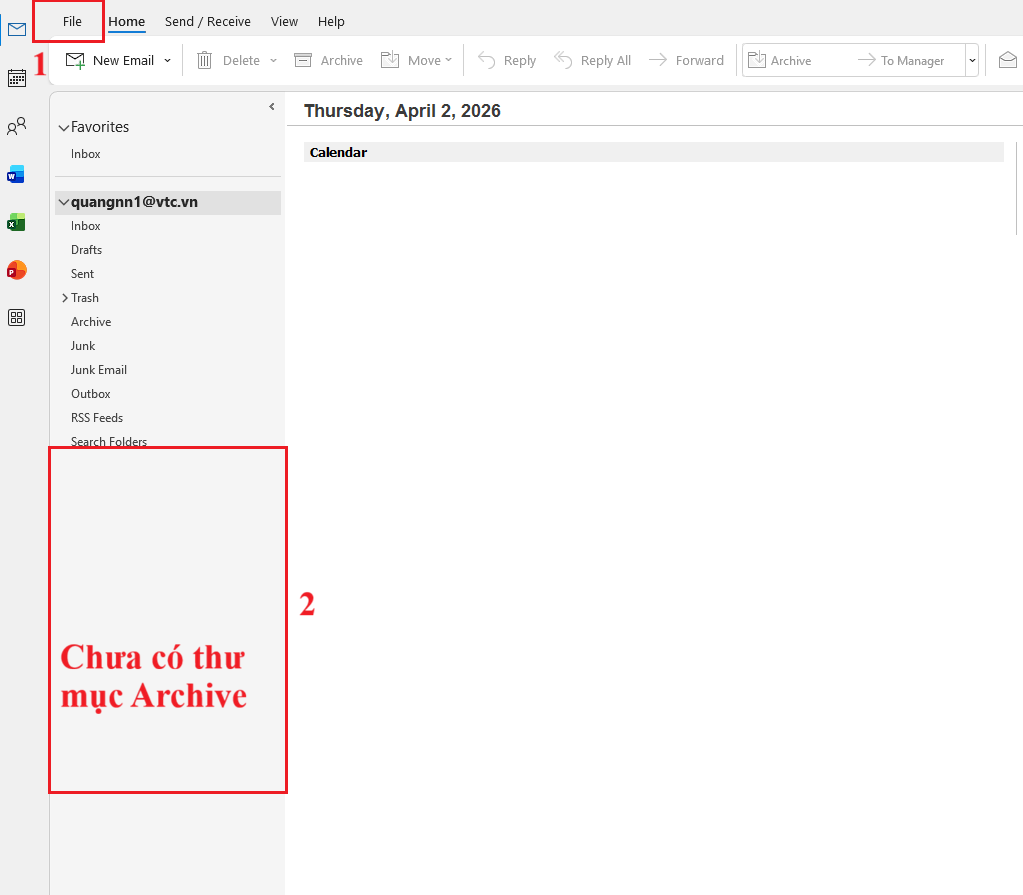Open the RSS Feeds folder

coord(97,418)
